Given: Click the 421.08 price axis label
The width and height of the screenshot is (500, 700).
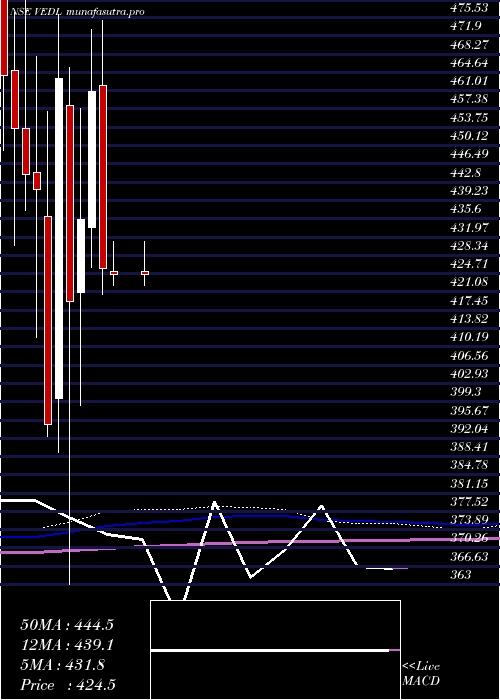Looking at the screenshot, I should [x=470, y=282].
